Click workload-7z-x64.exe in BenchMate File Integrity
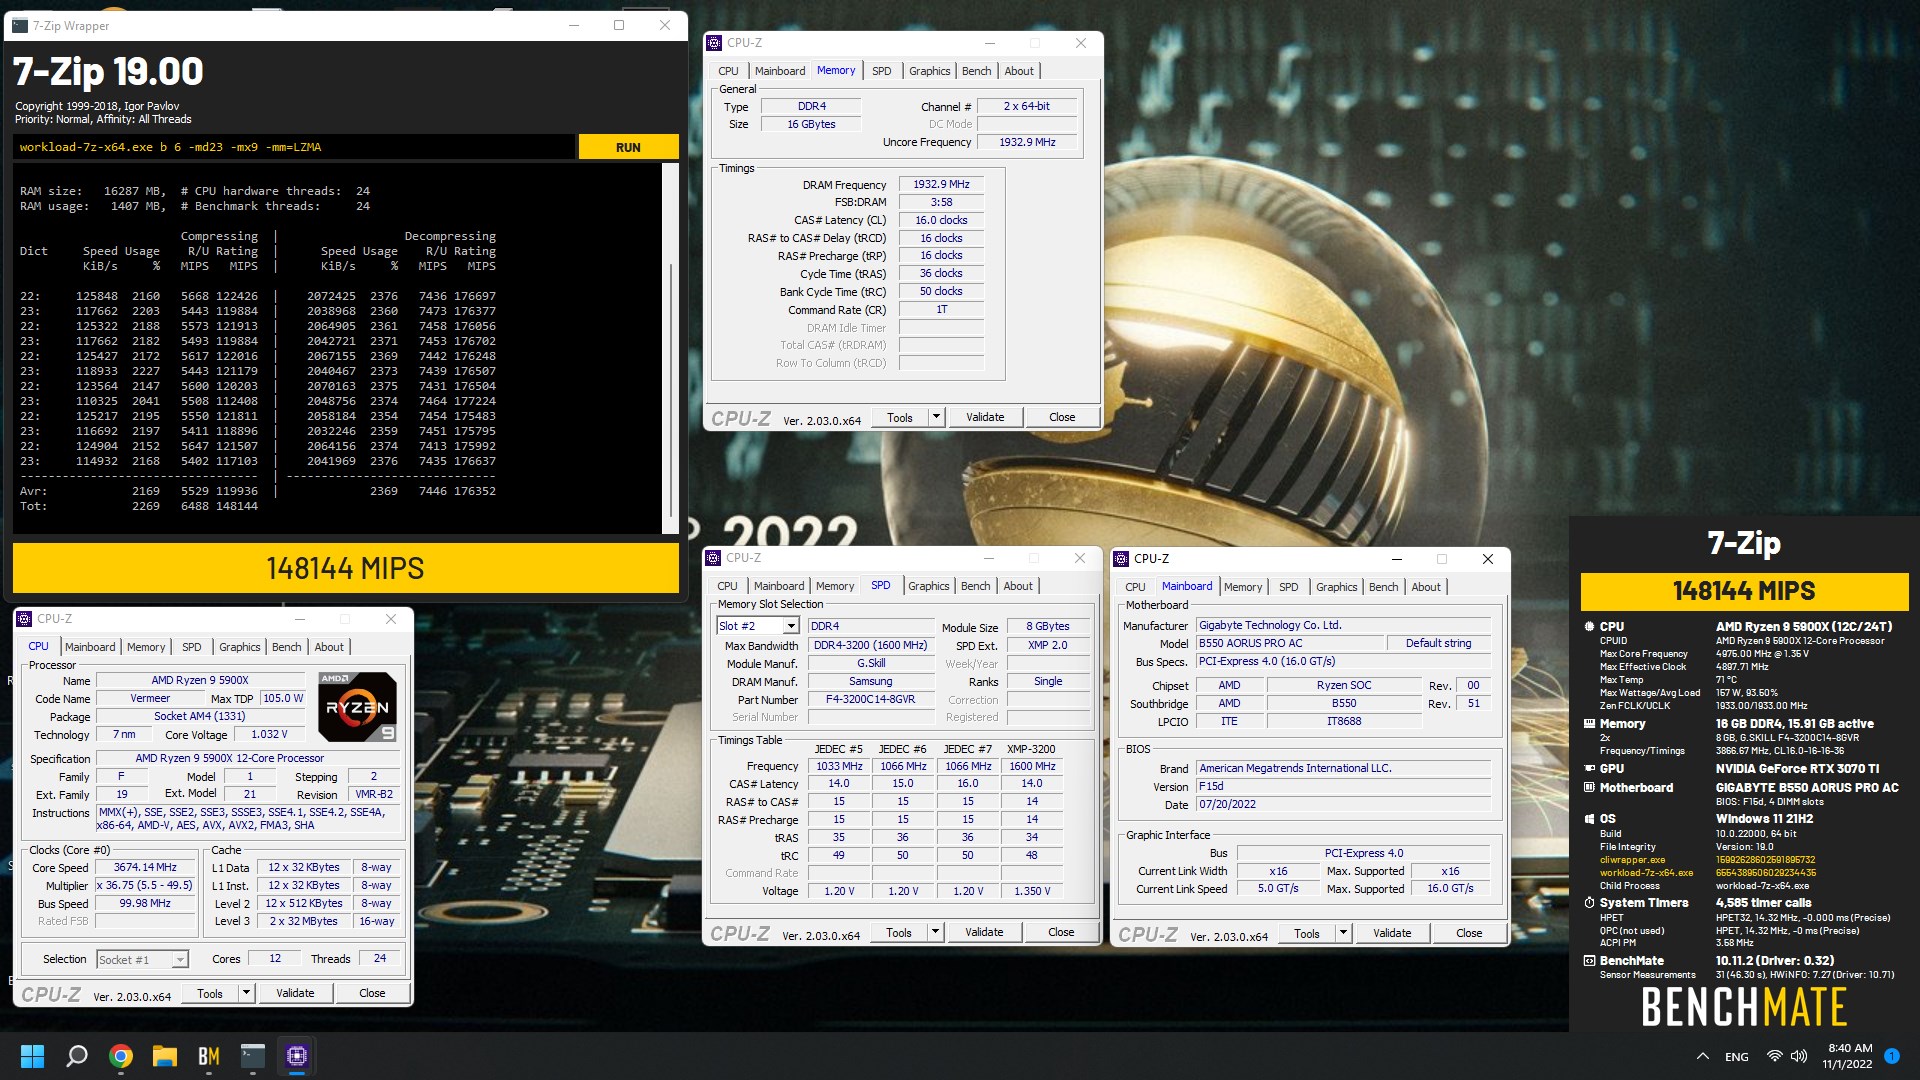 [1646, 873]
